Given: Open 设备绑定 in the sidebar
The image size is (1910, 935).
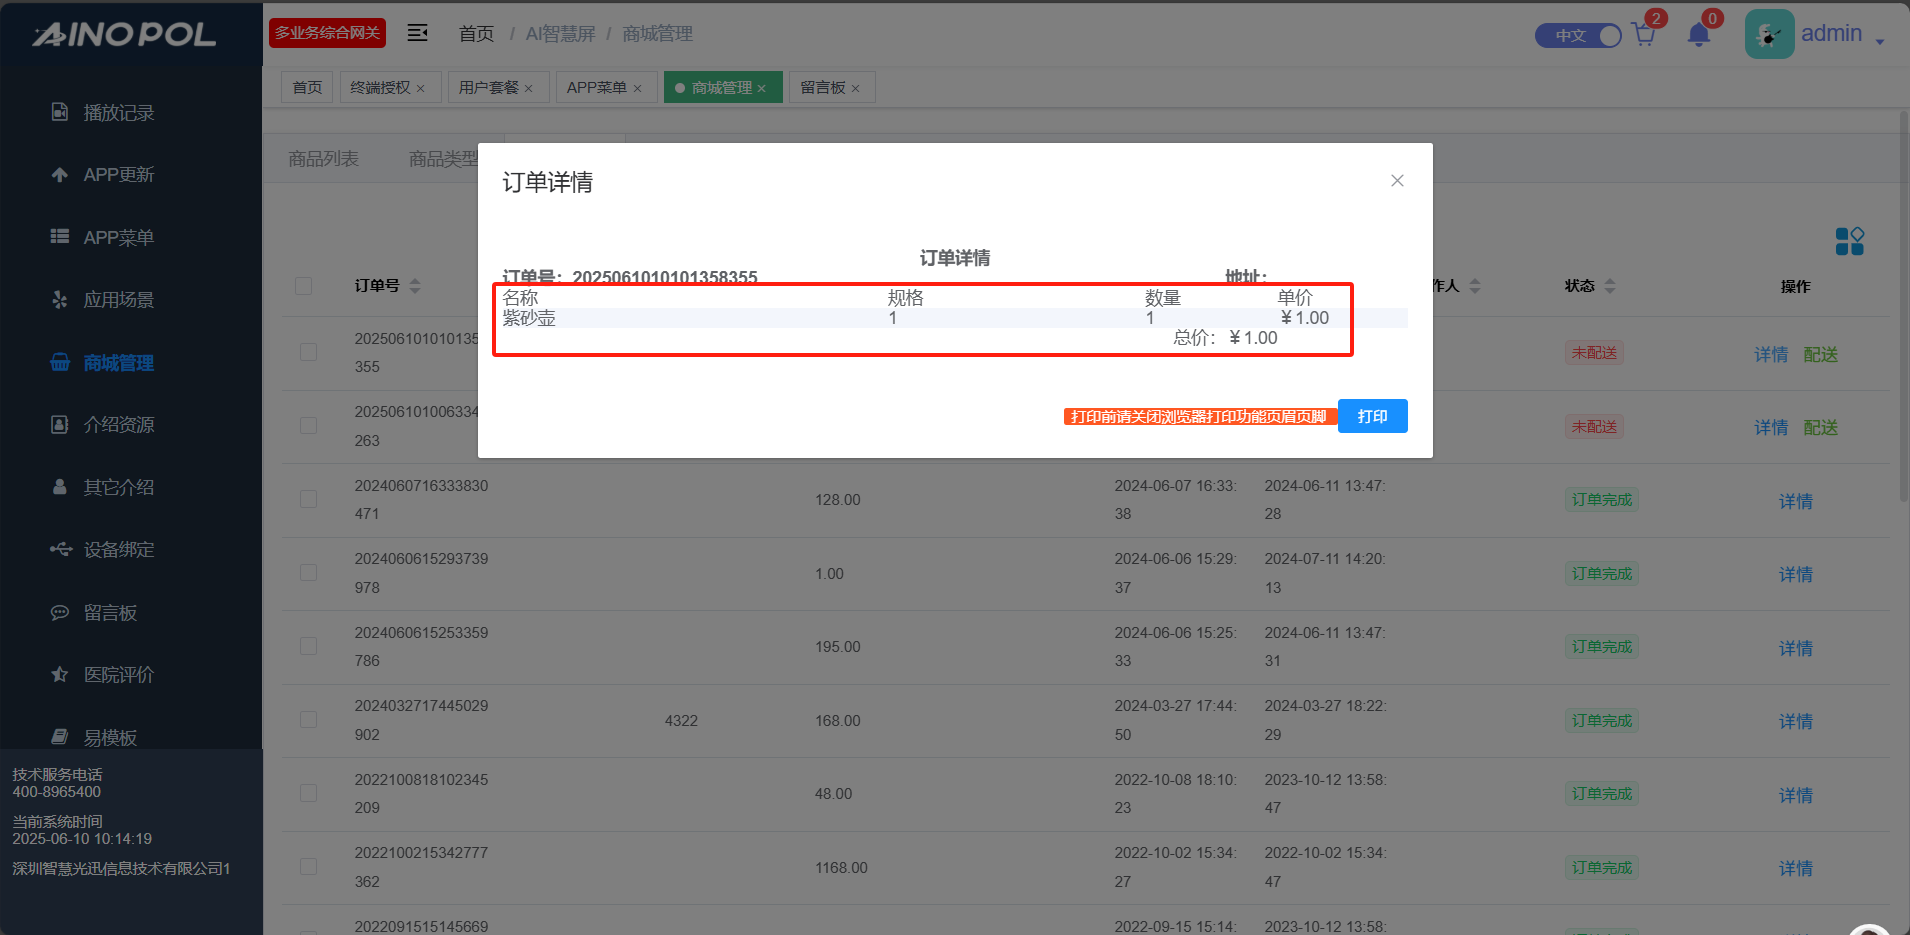Looking at the screenshot, I should [118, 550].
